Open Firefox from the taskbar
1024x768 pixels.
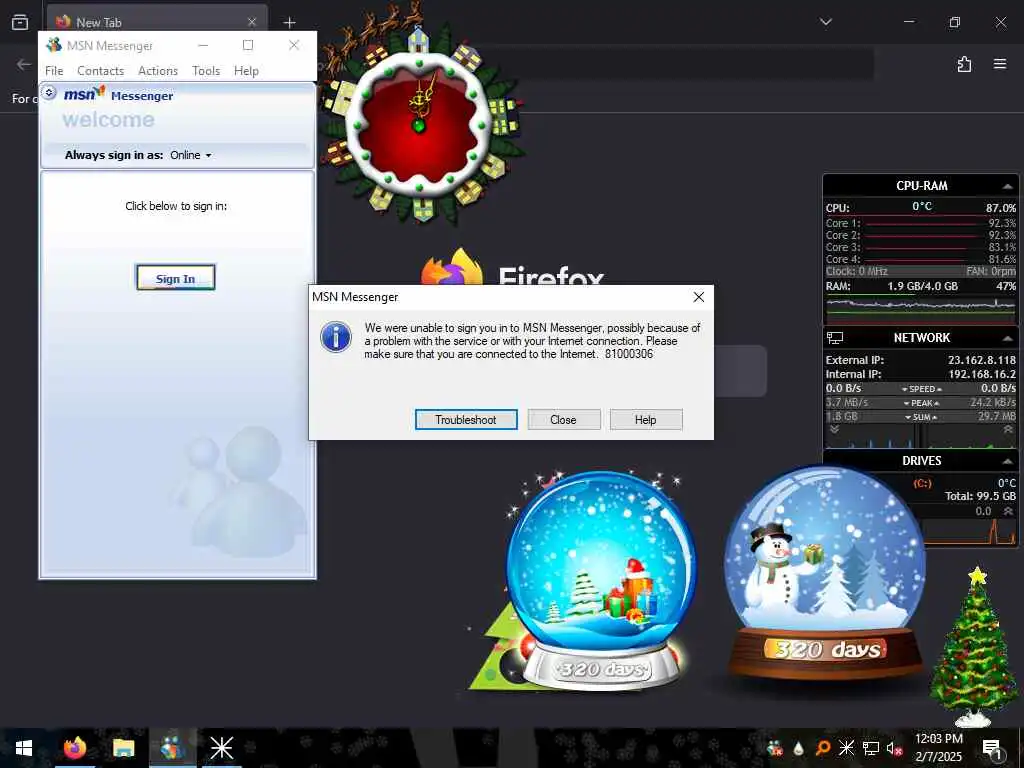tap(75, 748)
